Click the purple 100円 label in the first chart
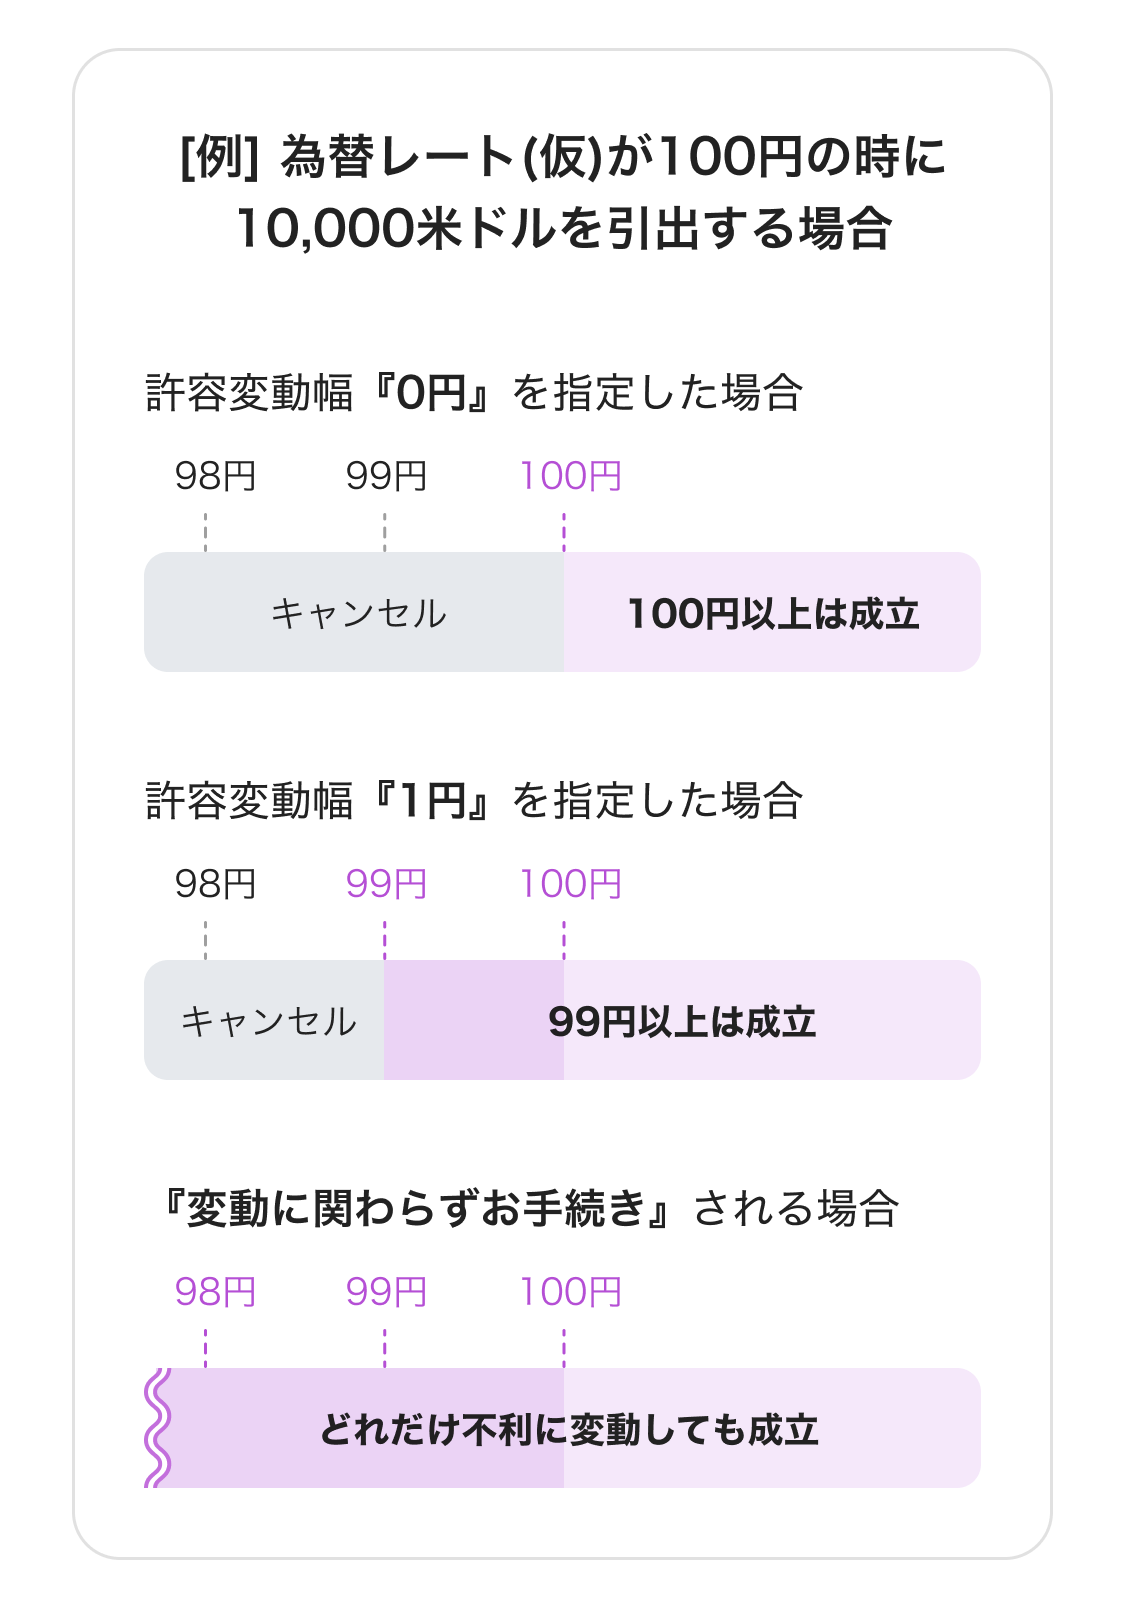Viewport: 1125px width, 1610px height. pos(570,476)
